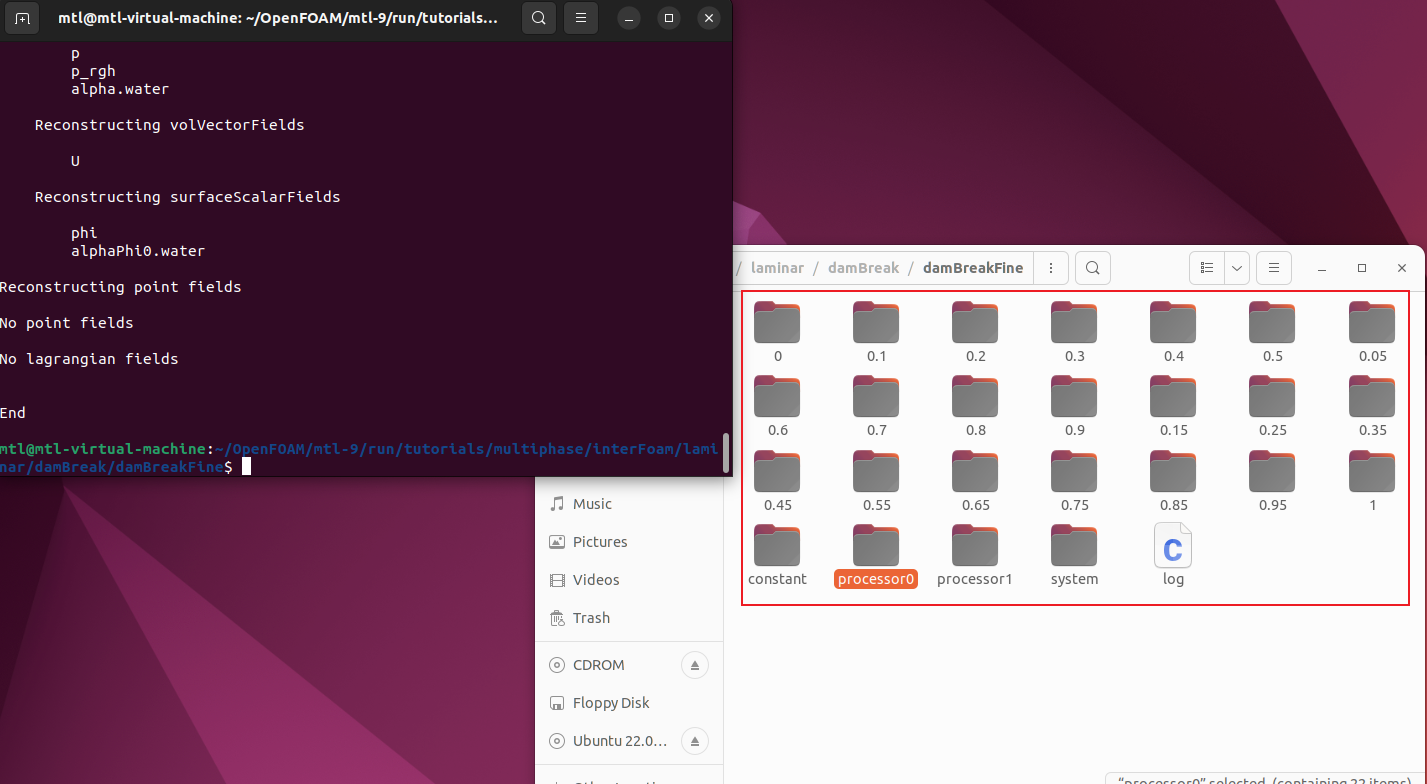The image size is (1427, 784).
Task: Open Music in the sidebar
Action: click(x=628, y=504)
